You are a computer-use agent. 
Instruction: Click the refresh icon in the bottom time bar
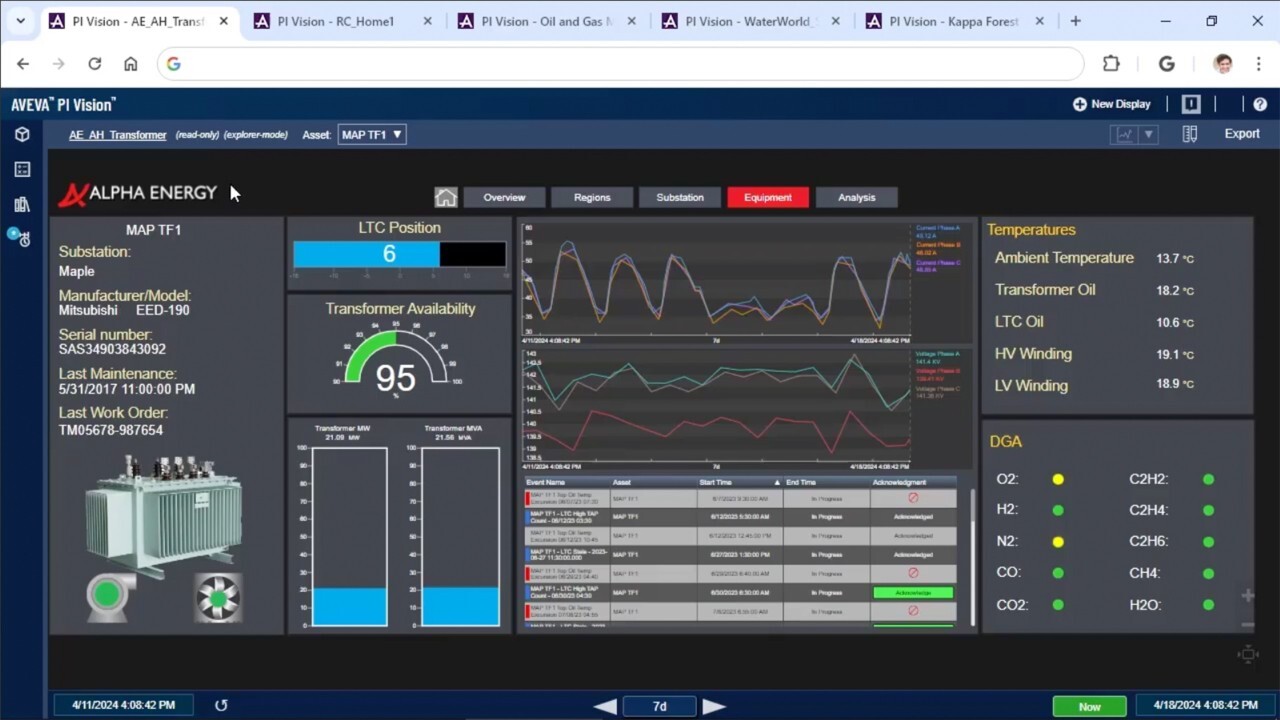(221, 705)
